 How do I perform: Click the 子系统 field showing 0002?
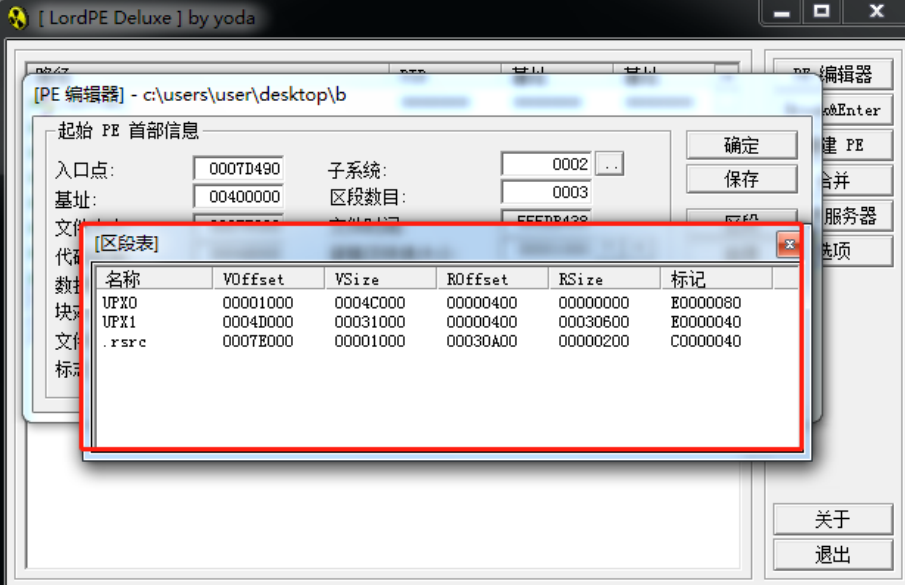pos(546,164)
